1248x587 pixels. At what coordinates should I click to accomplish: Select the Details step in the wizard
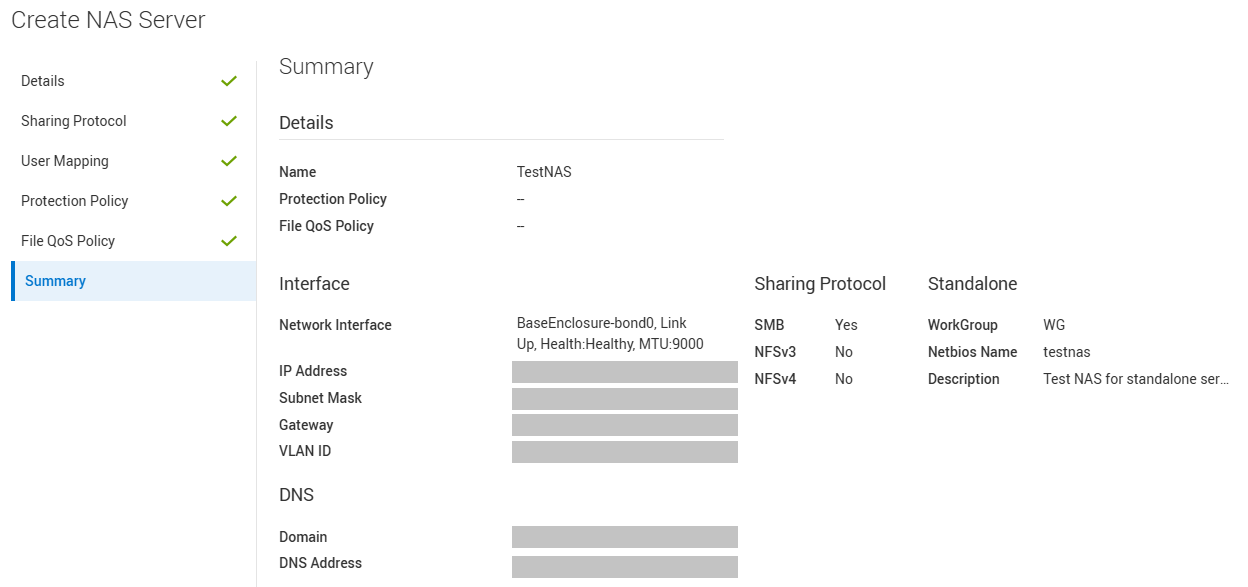point(43,81)
